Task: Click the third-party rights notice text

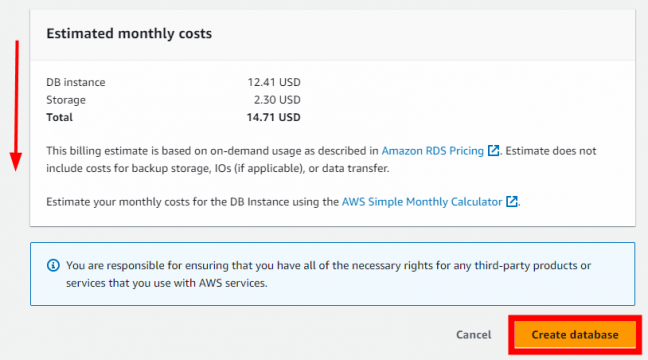Action: 329,274
